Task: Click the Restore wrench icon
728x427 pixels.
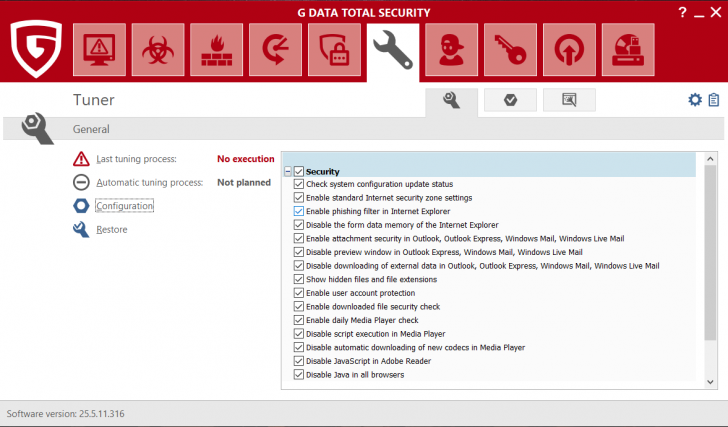Action: click(81, 229)
